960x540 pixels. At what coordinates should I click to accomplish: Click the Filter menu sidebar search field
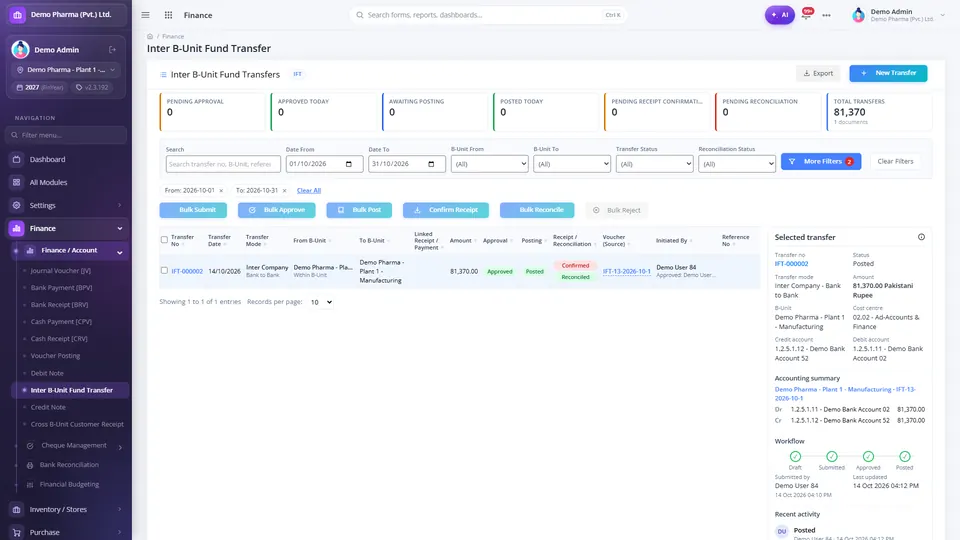(66, 135)
